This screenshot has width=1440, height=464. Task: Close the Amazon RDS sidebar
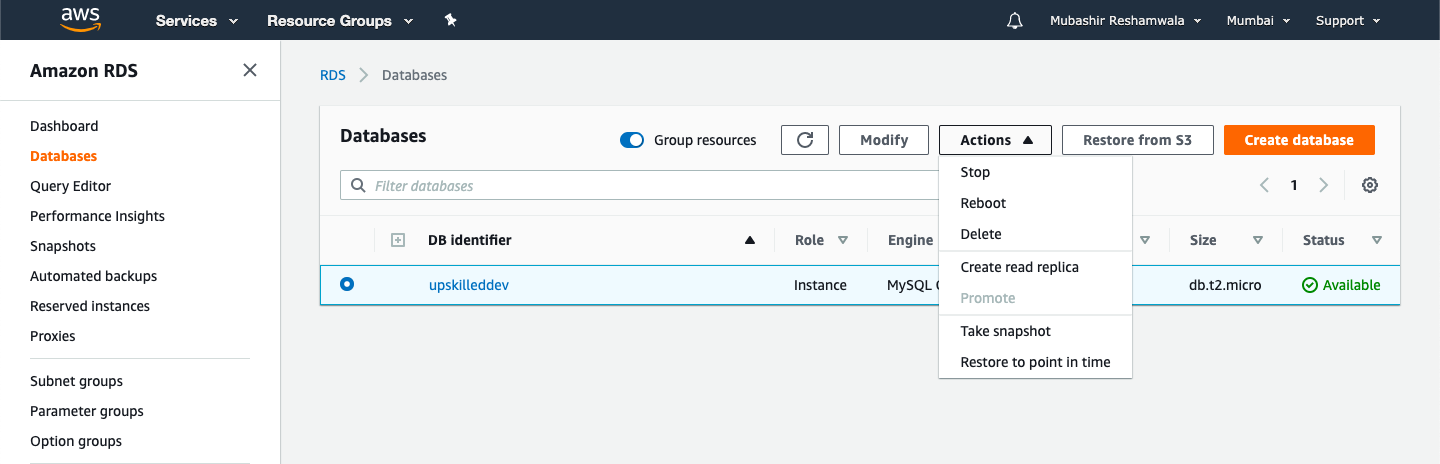click(x=250, y=70)
